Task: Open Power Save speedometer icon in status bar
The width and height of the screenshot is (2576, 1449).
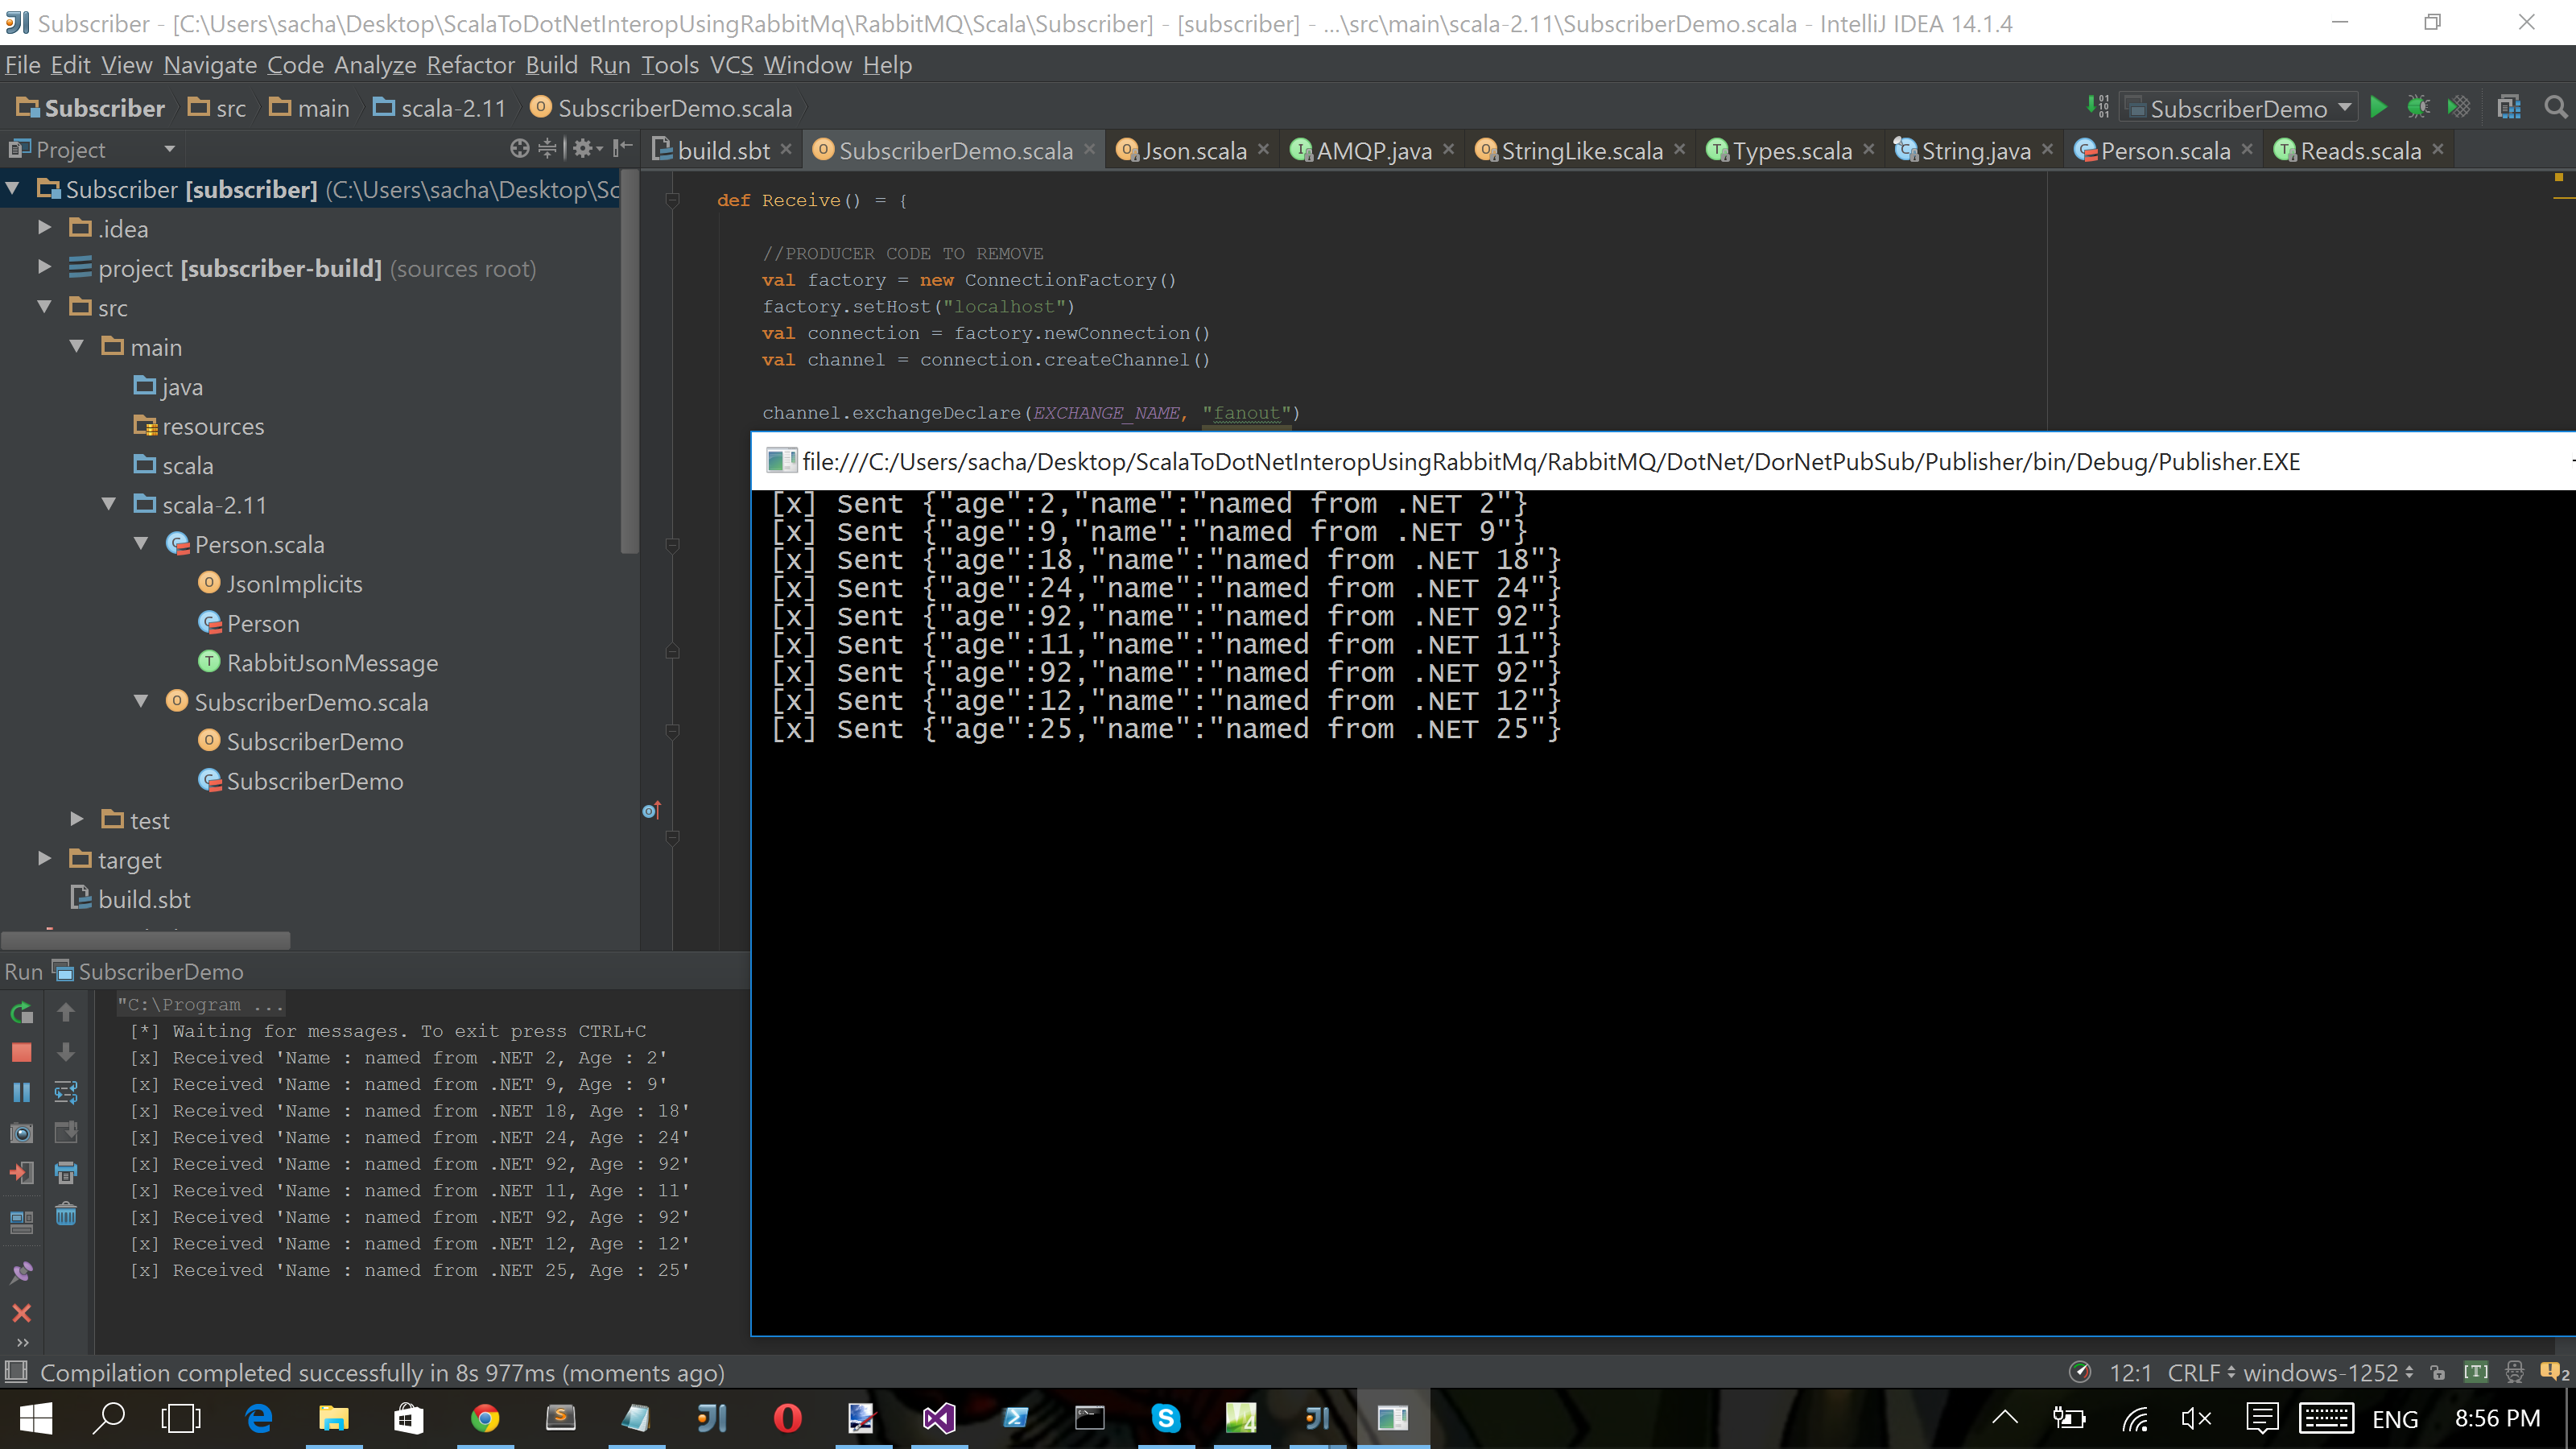Action: [2080, 1372]
